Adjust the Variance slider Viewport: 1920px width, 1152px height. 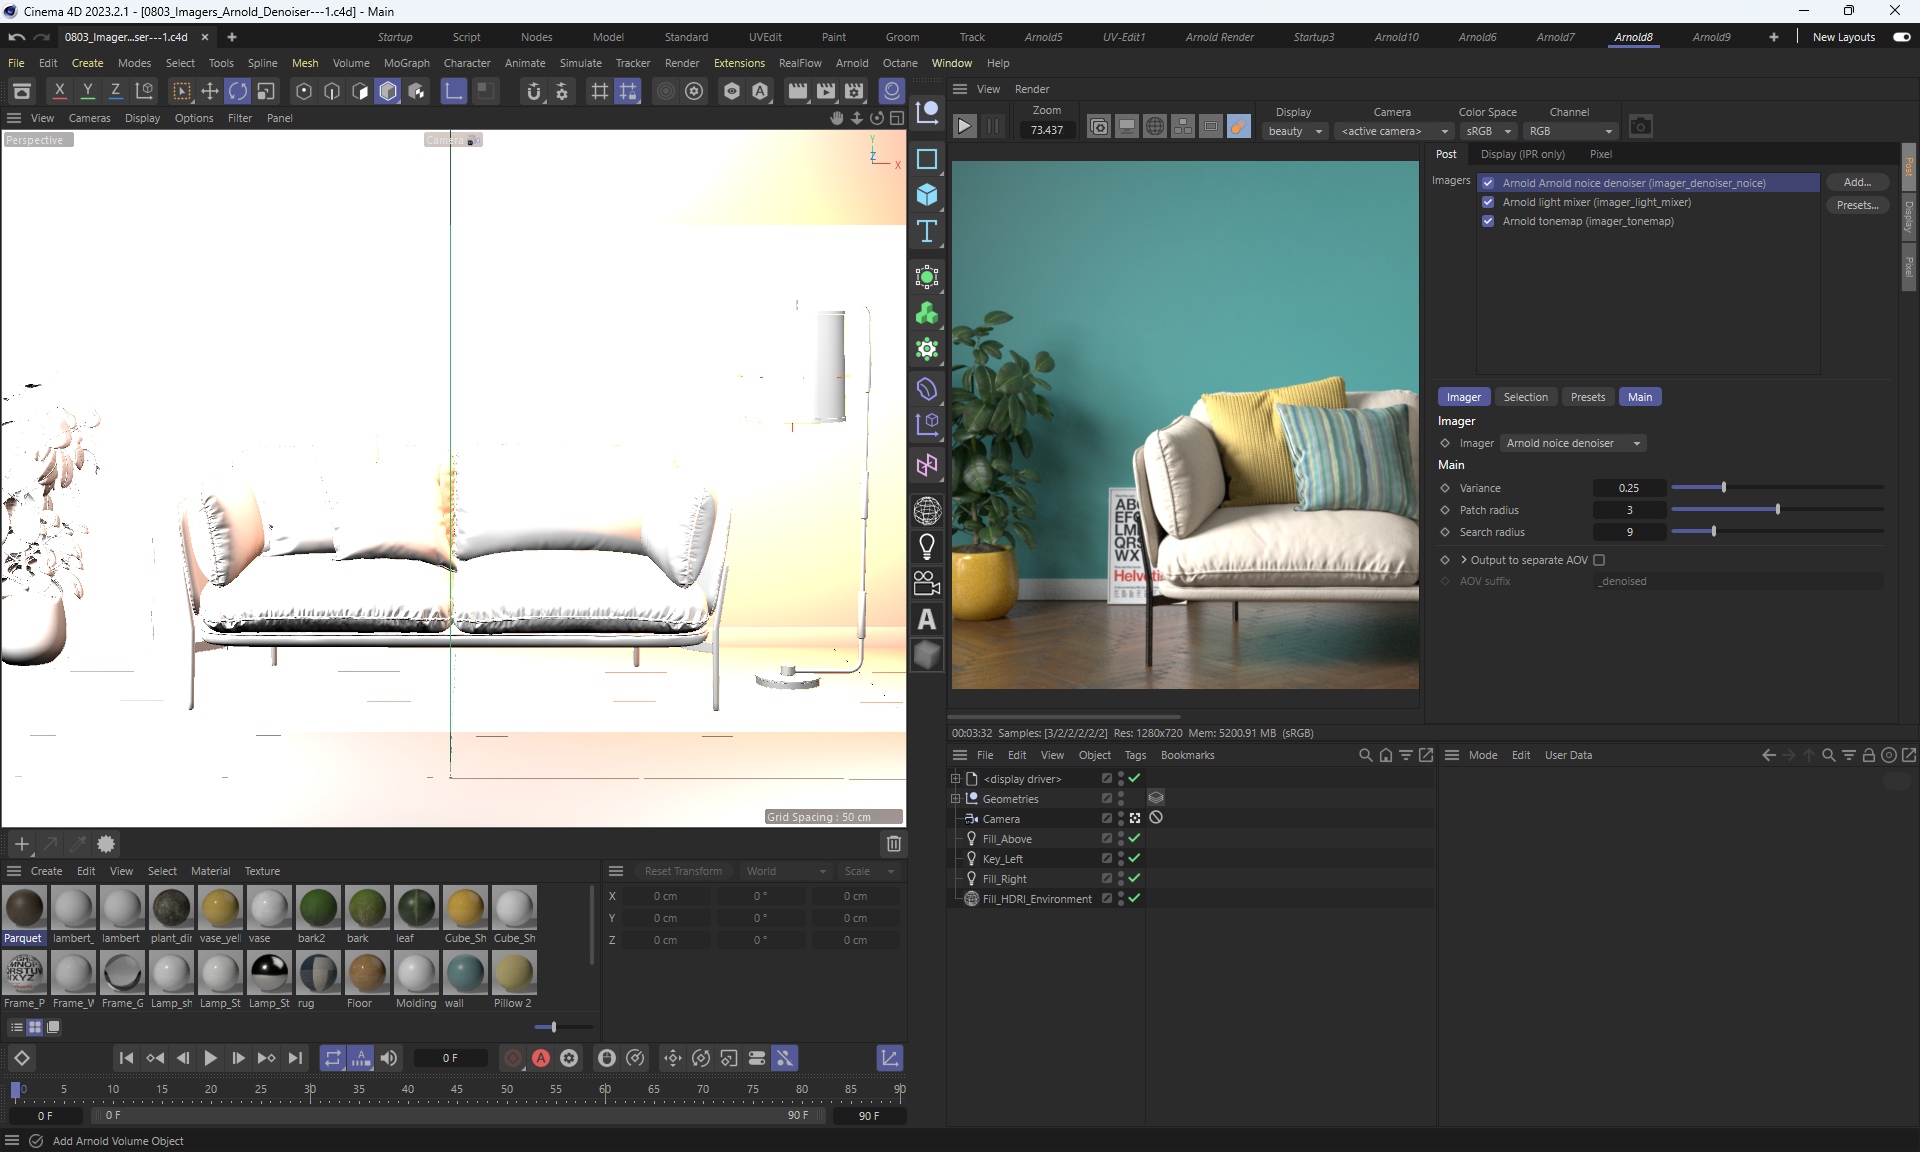point(1723,488)
